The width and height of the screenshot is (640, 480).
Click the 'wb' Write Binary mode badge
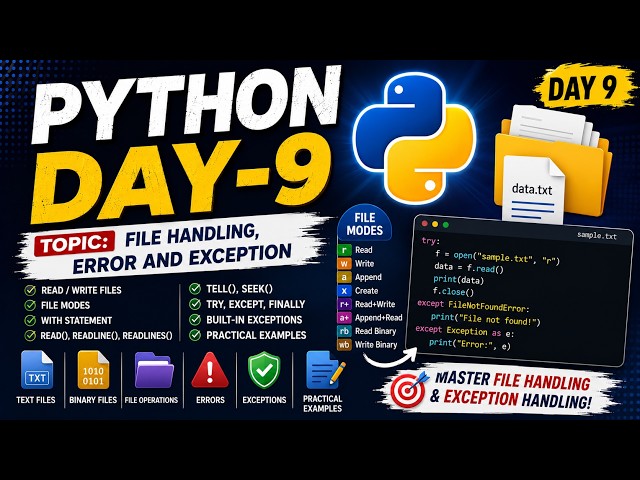pyautogui.click(x=344, y=344)
